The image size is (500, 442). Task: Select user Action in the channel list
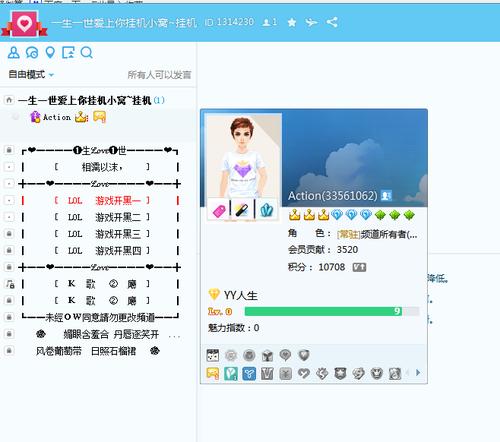tap(57, 117)
